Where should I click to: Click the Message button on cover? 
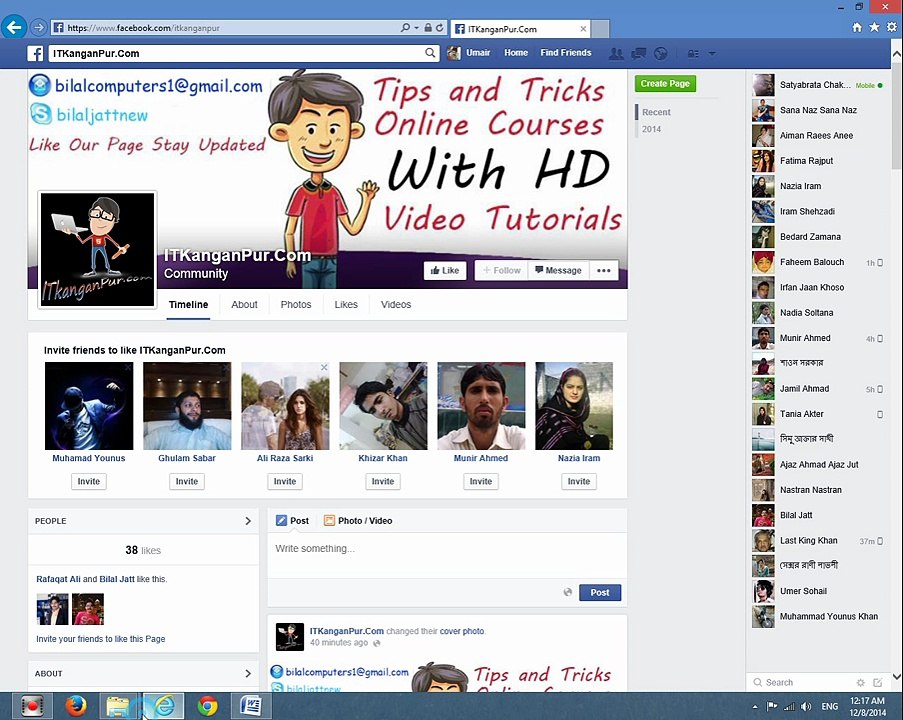(559, 270)
